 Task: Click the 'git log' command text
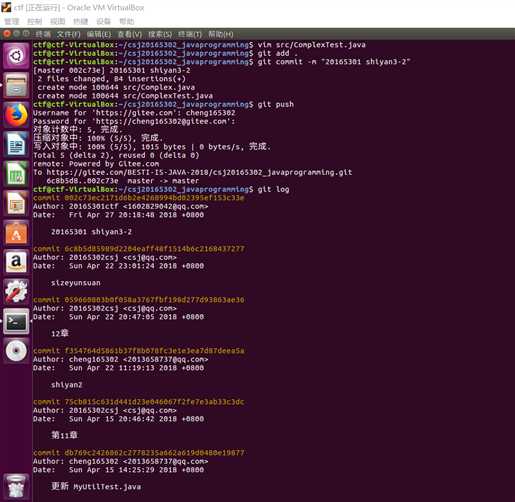coord(273,189)
